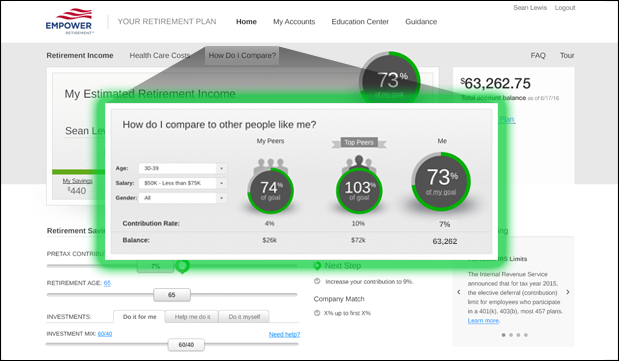Check the company match X% option

[x=317, y=313]
